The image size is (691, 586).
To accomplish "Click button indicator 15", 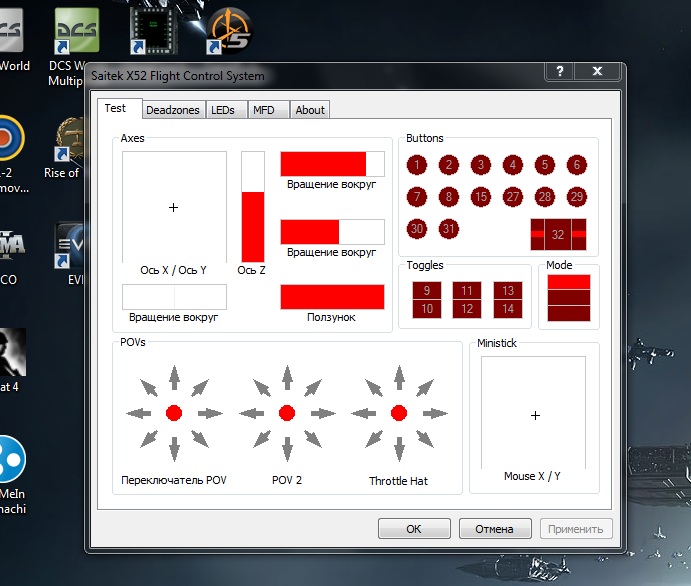I will 481,197.
